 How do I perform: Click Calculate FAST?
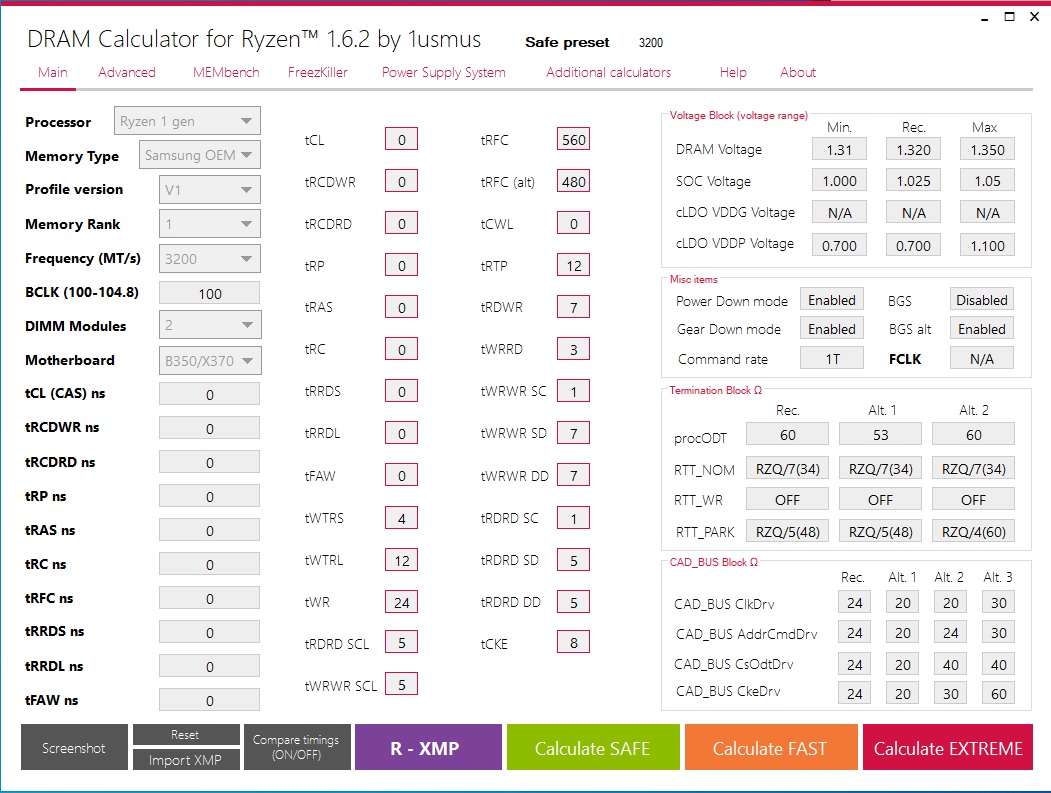(771, 747)
